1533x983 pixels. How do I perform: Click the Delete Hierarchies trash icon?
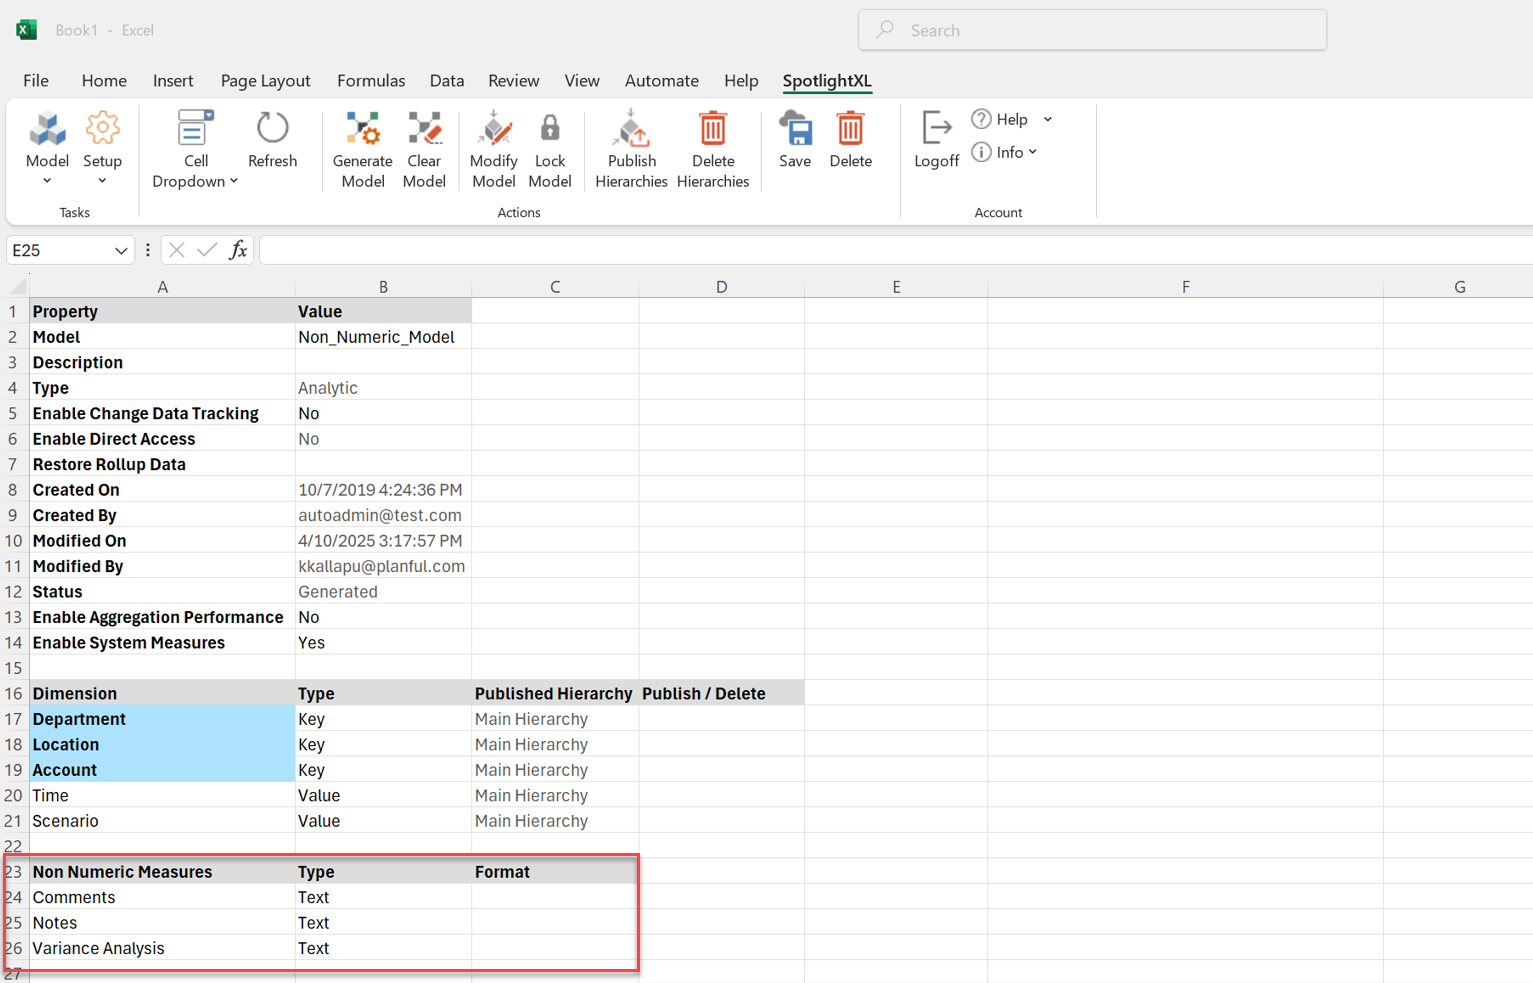[x=713, y=129]
